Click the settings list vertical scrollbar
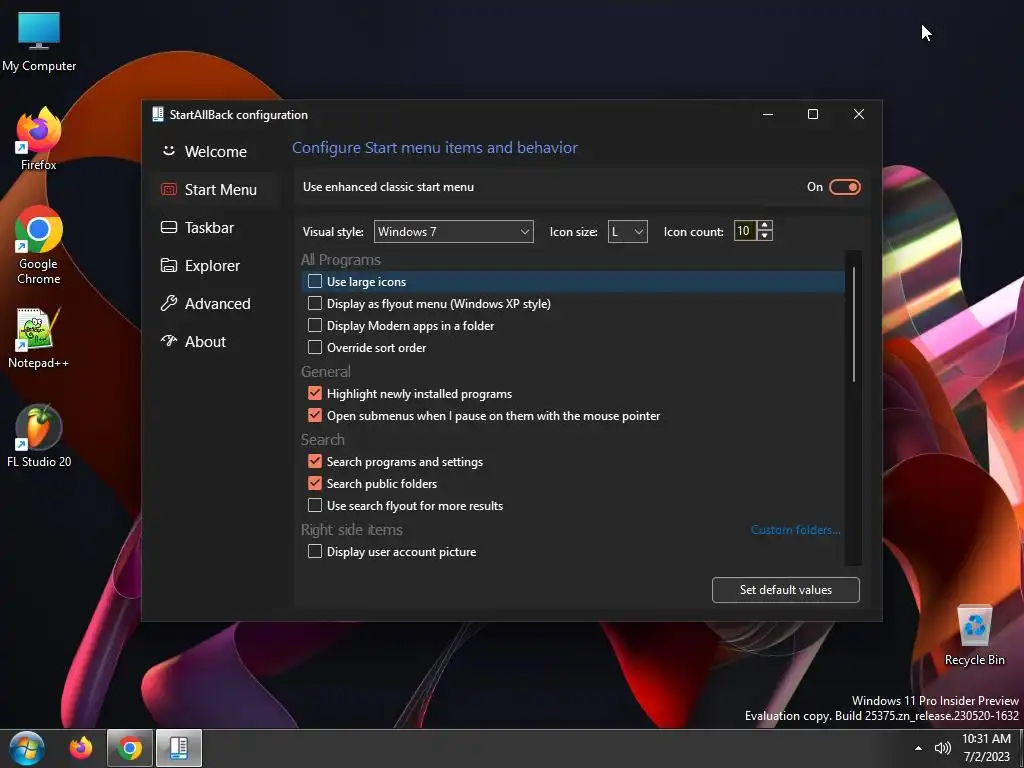Image resolution: width=1024 pixels, height=768 pixels. [x=854, y=323]
